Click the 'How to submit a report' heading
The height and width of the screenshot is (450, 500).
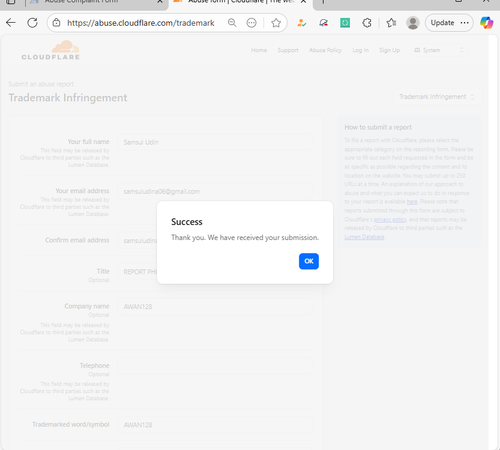[x=378, y=127]
